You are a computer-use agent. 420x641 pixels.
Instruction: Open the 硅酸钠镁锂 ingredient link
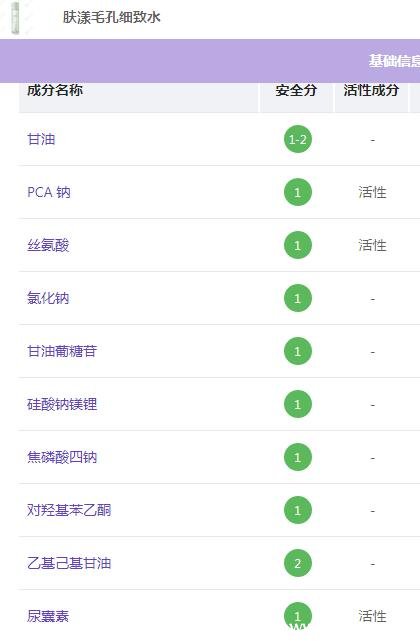tap(62, 404)
